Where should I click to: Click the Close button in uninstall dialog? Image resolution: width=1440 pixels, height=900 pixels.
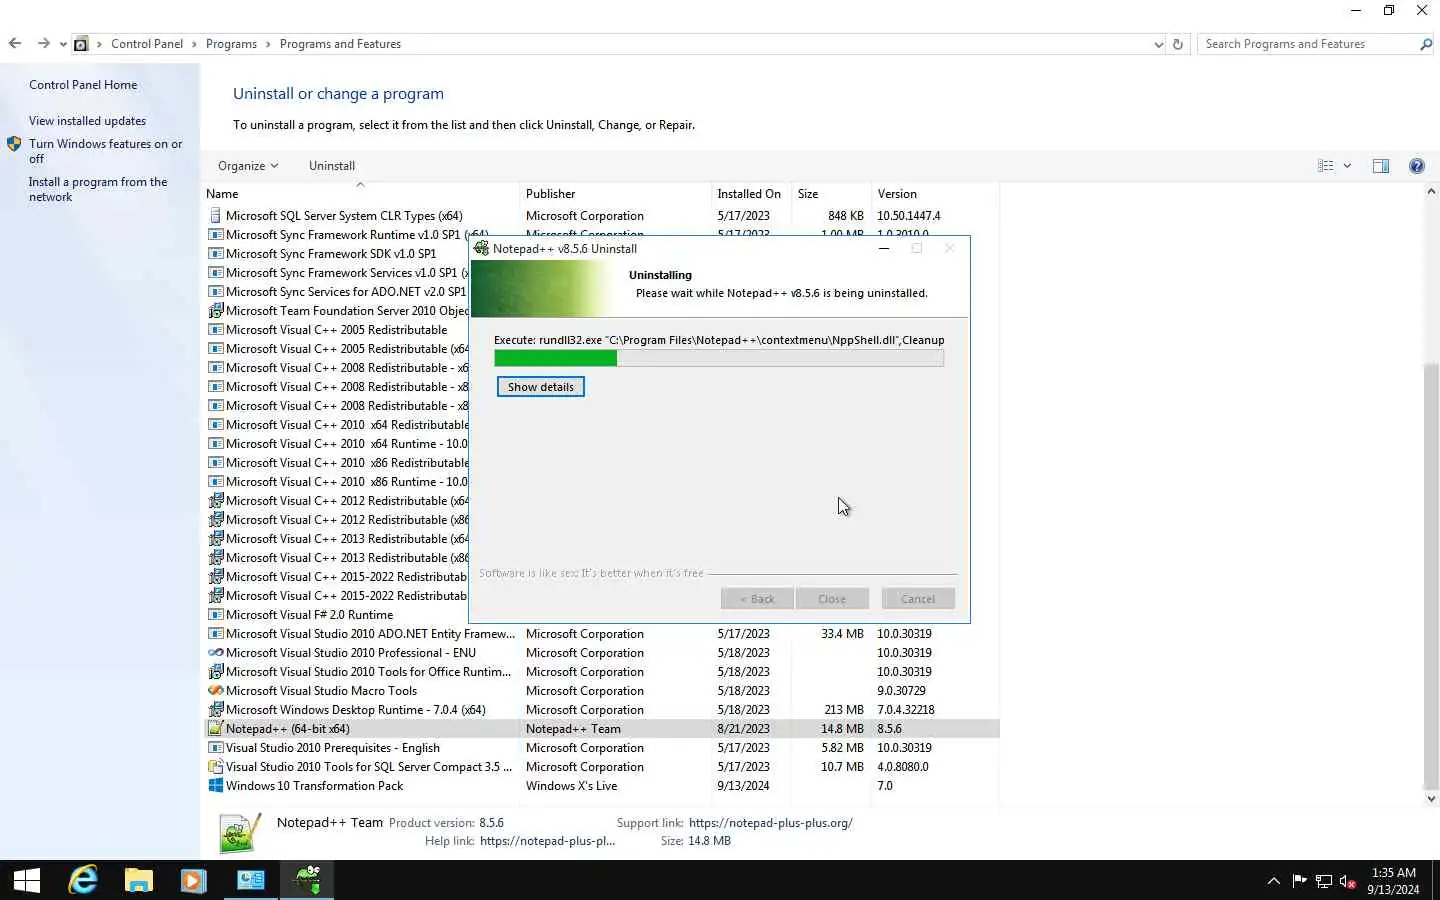point(832,599)
